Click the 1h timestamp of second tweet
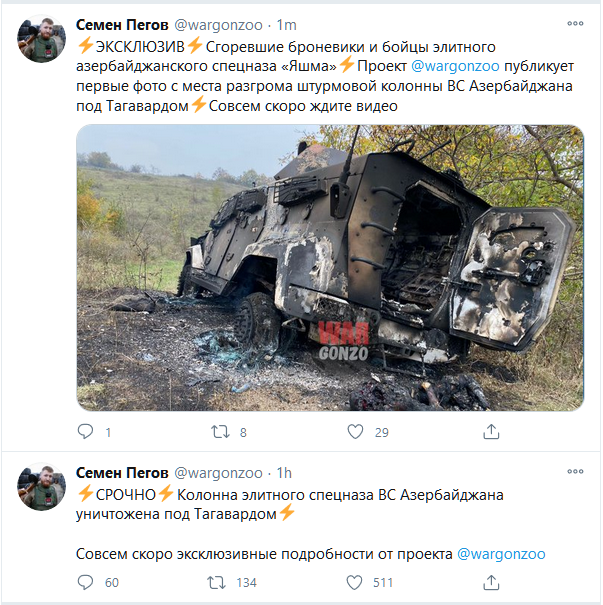Image resolution: width=603 pixels, height=605 pixels. coord(284,473)
